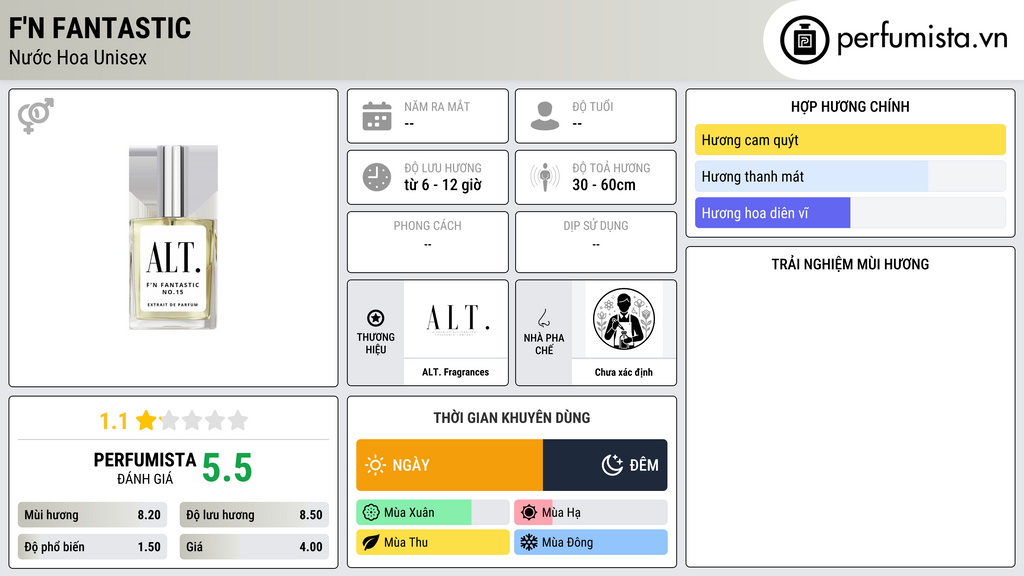
Task: Click the nose icon above Nhà pha chế
Action: pos(543,318)
